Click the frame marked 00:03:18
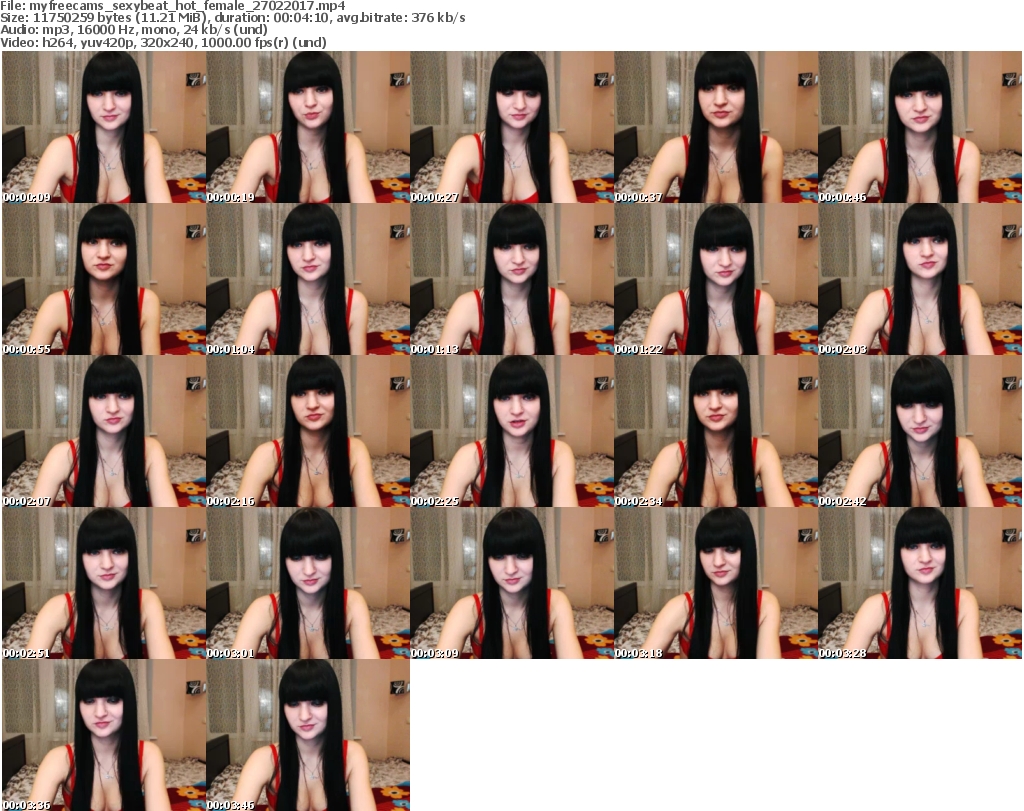 715,583
